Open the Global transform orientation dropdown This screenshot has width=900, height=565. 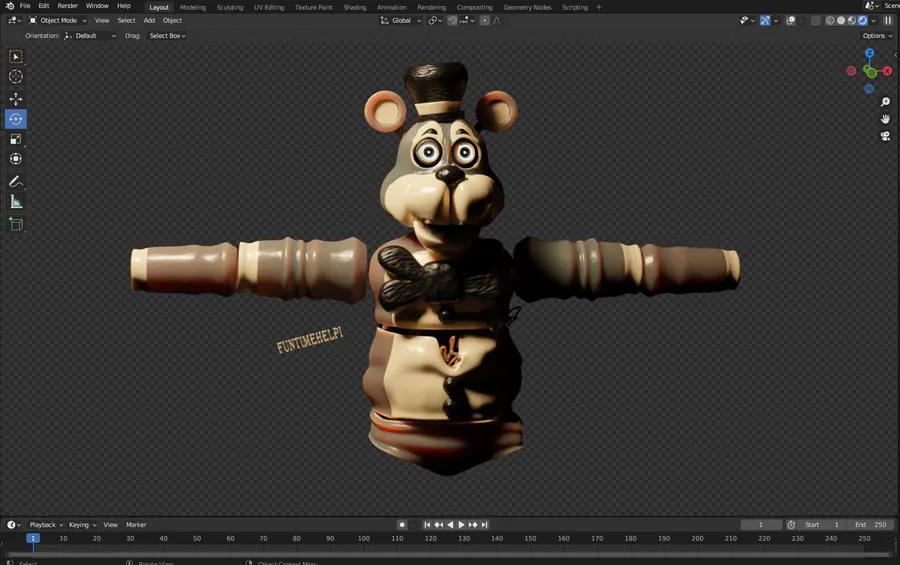coord(401,21)
